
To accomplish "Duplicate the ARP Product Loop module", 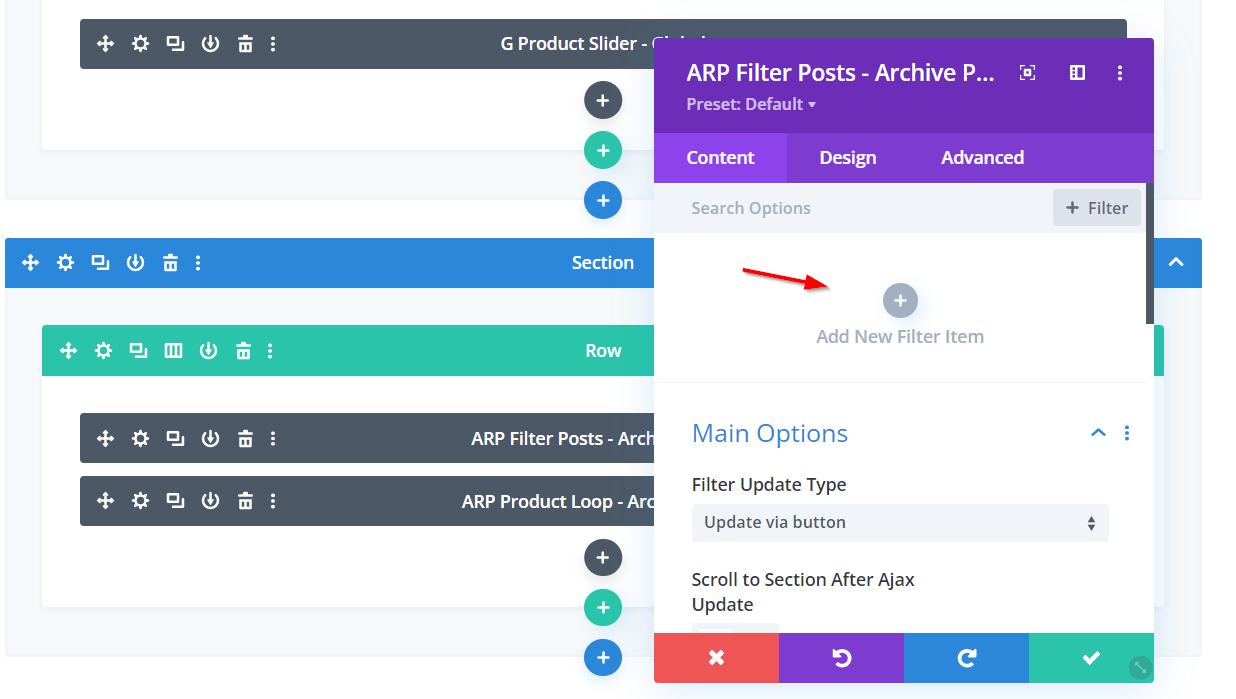I will [175, 501].
